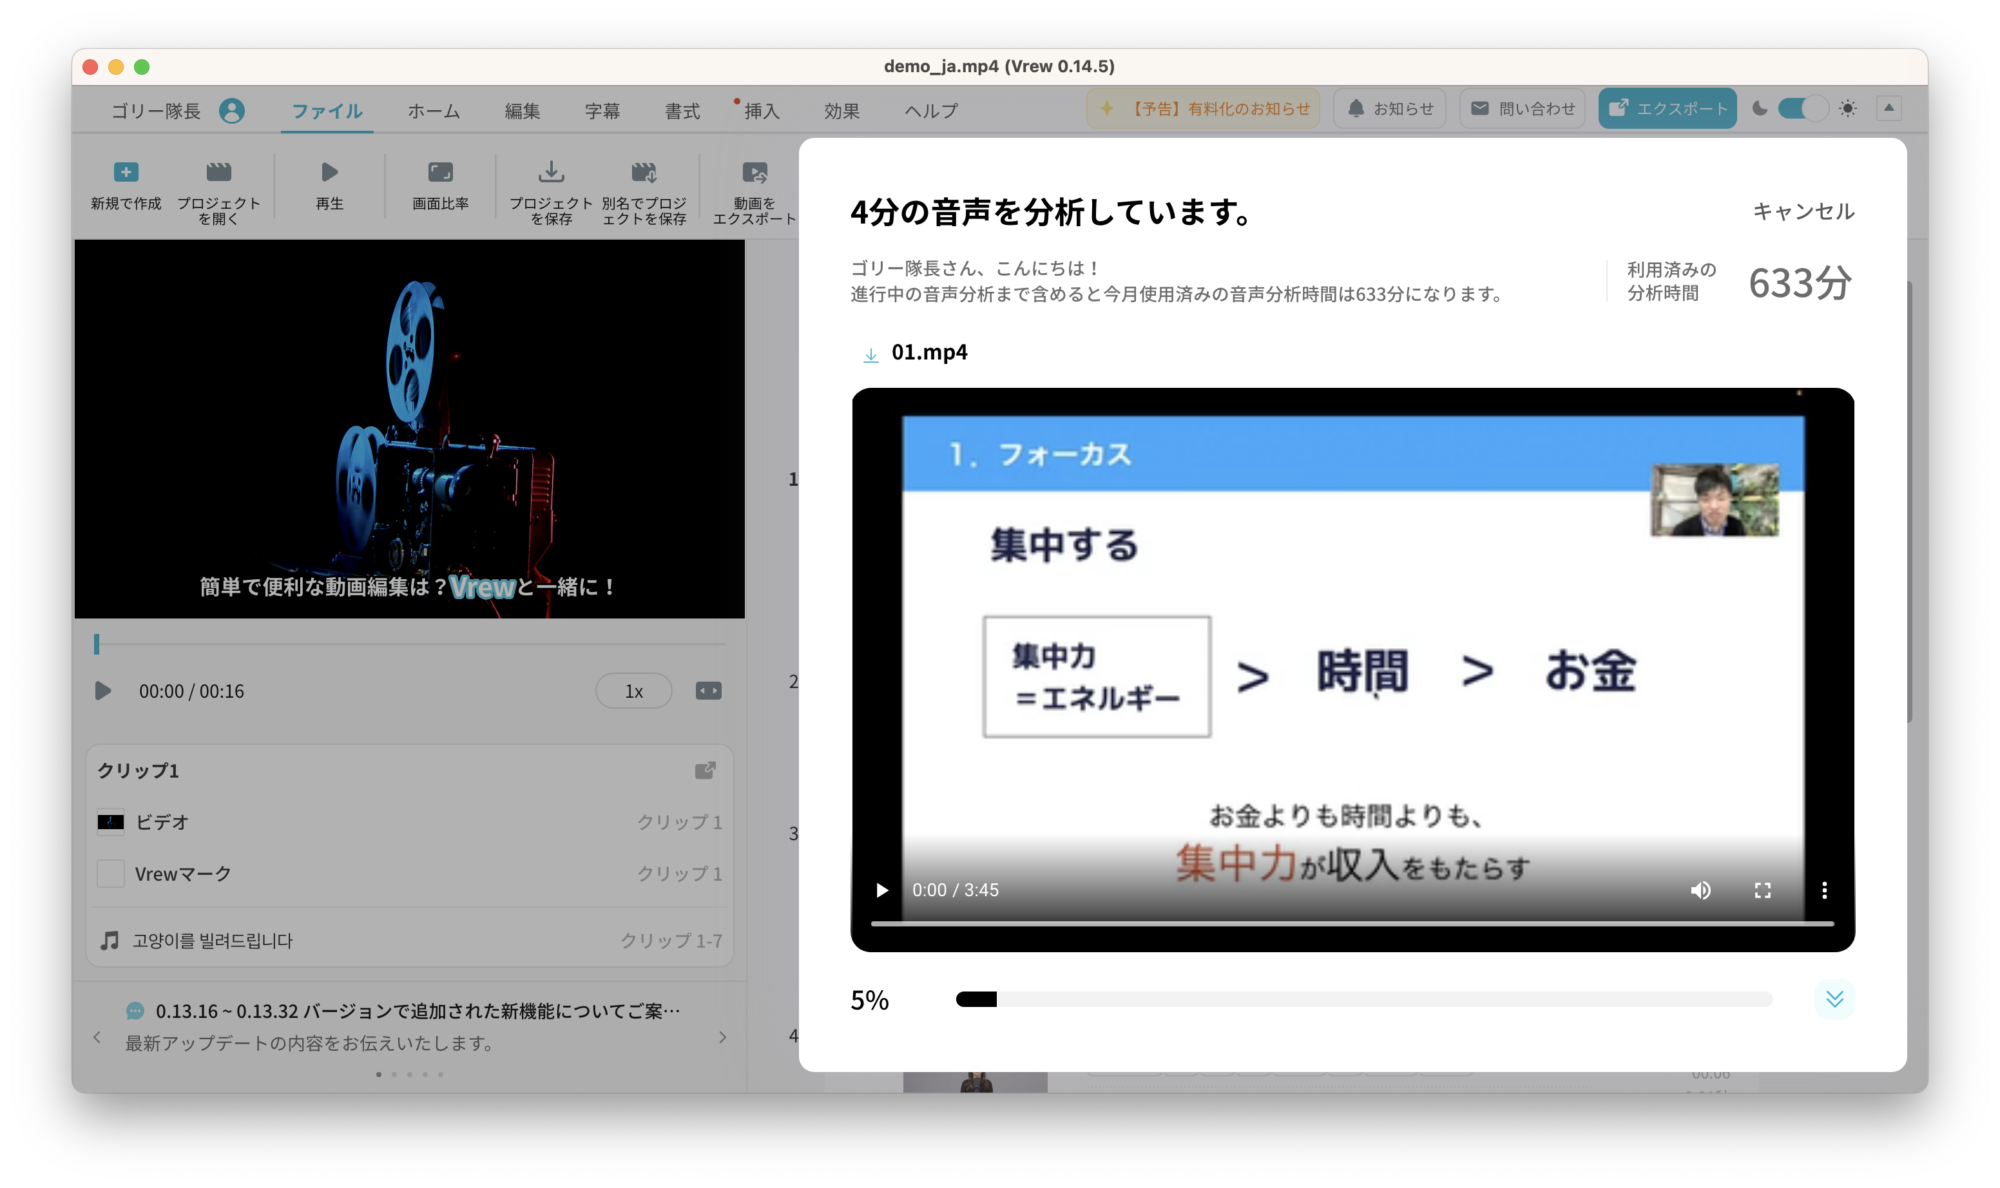Viewport: 2000px width, 1188px height.
Task: Click the 01.mp4 video seek bar
Action: click(1352, 923)
